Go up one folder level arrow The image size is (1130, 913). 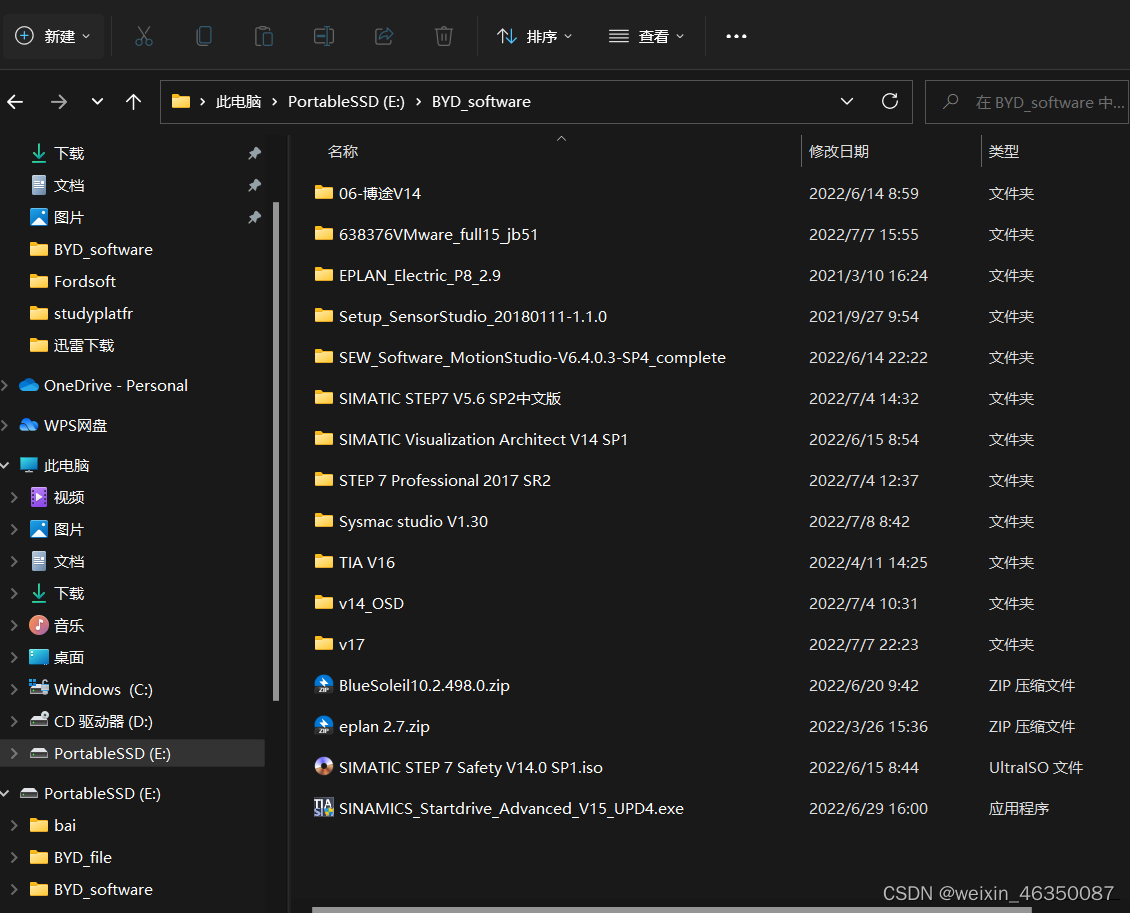click(x=133, y=102)
